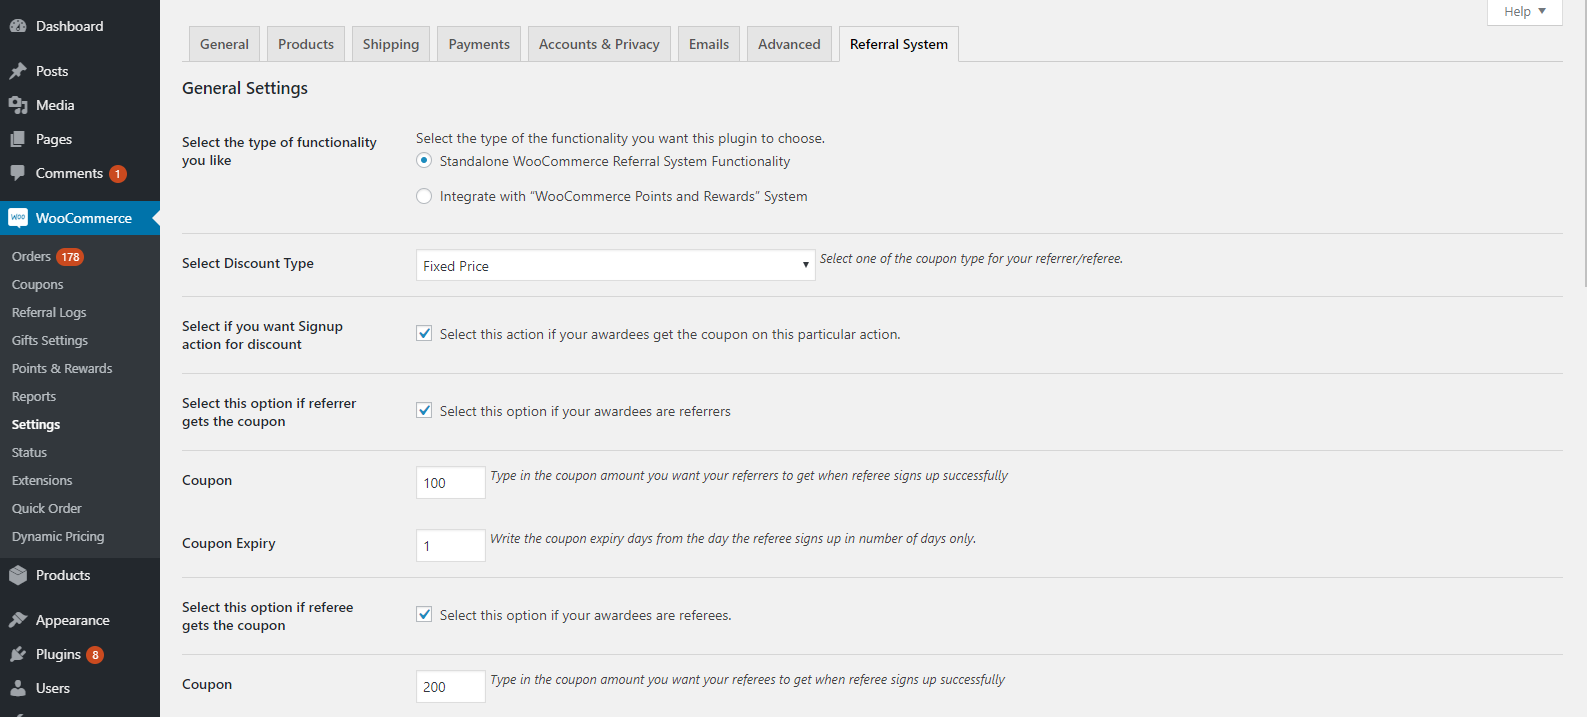1587x717 pixels.
Task: Click the Pages document icon
Action: [18, 139]
